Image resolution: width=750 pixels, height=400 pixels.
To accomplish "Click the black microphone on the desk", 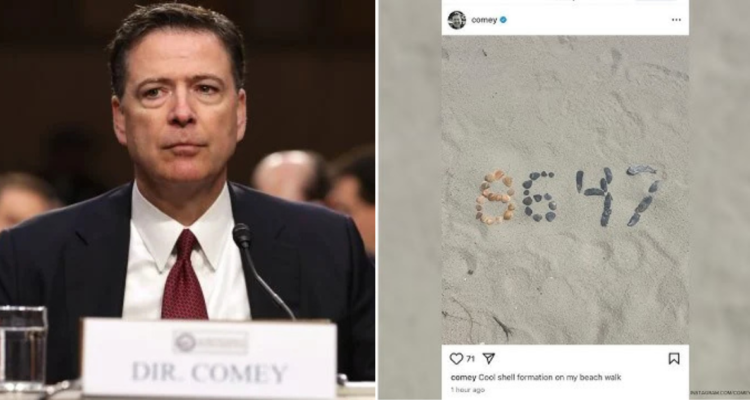I will pyautogui.click(x=258, y=270).
